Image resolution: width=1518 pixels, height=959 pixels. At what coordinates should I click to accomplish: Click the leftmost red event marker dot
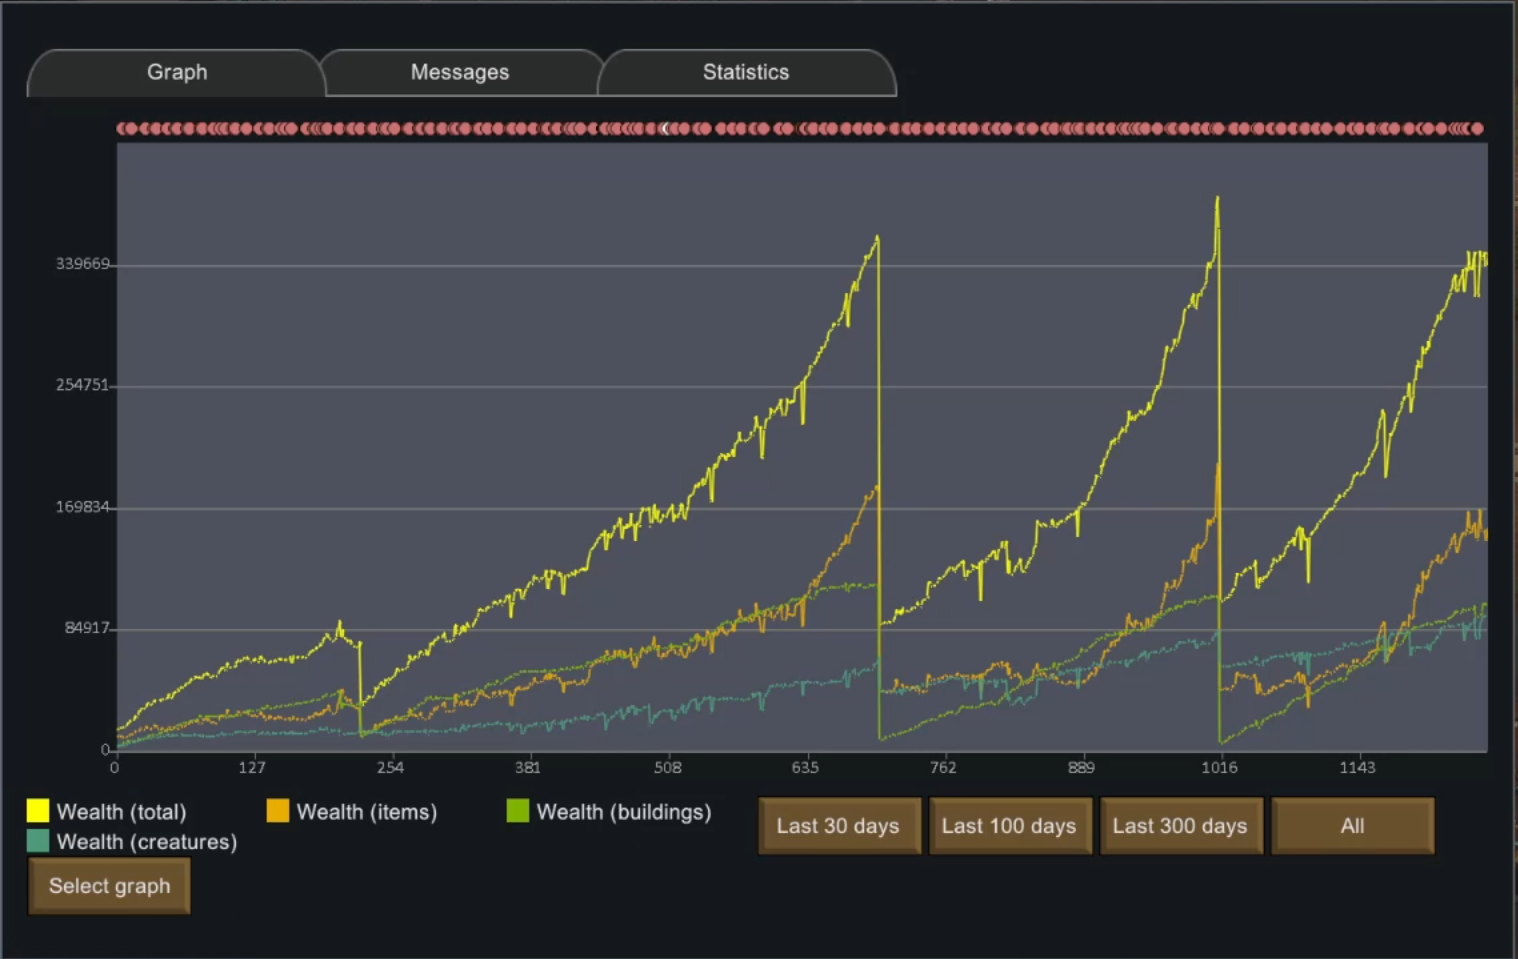(x=122, y=129)
